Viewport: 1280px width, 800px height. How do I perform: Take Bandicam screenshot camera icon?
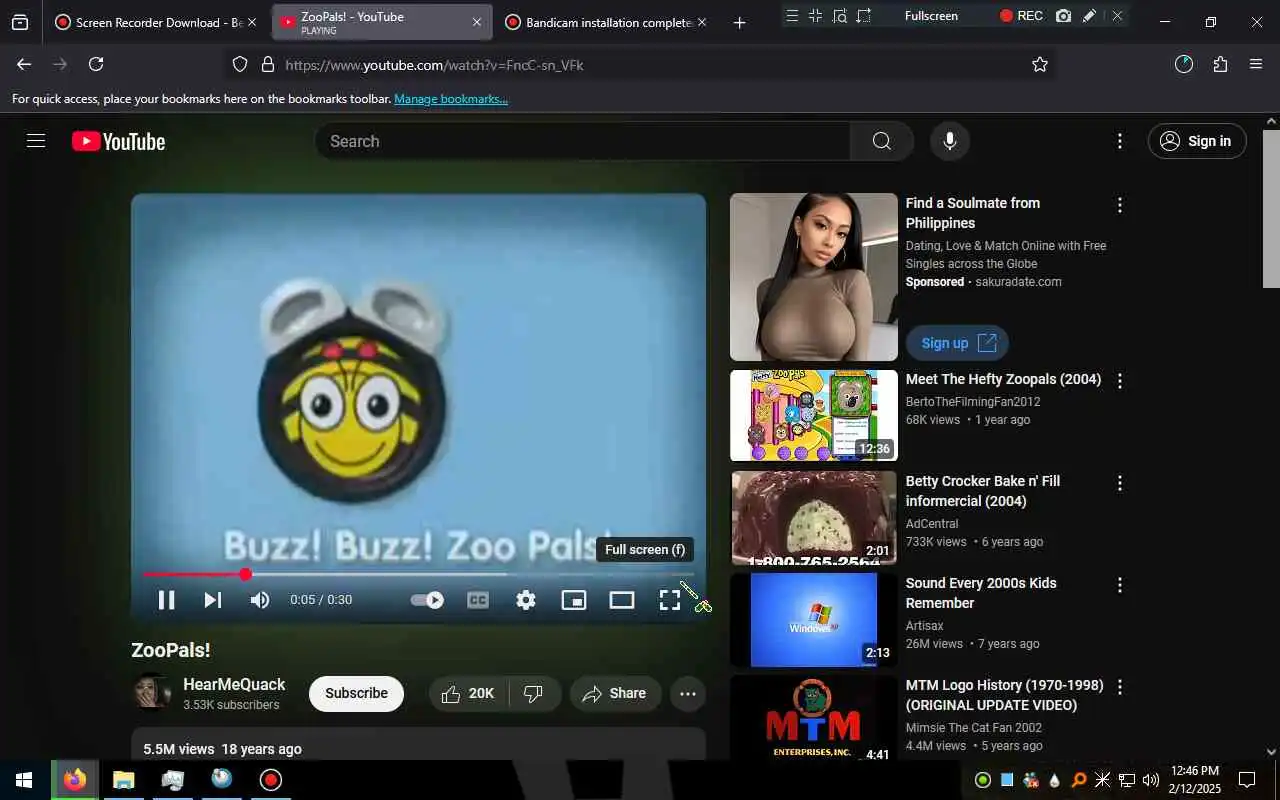point(1063,15)
